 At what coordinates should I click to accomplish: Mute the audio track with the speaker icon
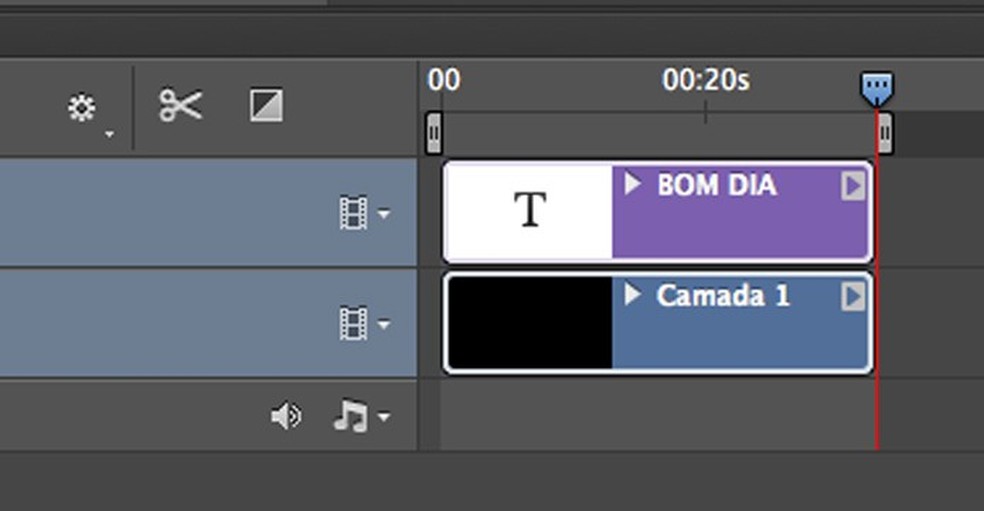[x=286, y=416]
